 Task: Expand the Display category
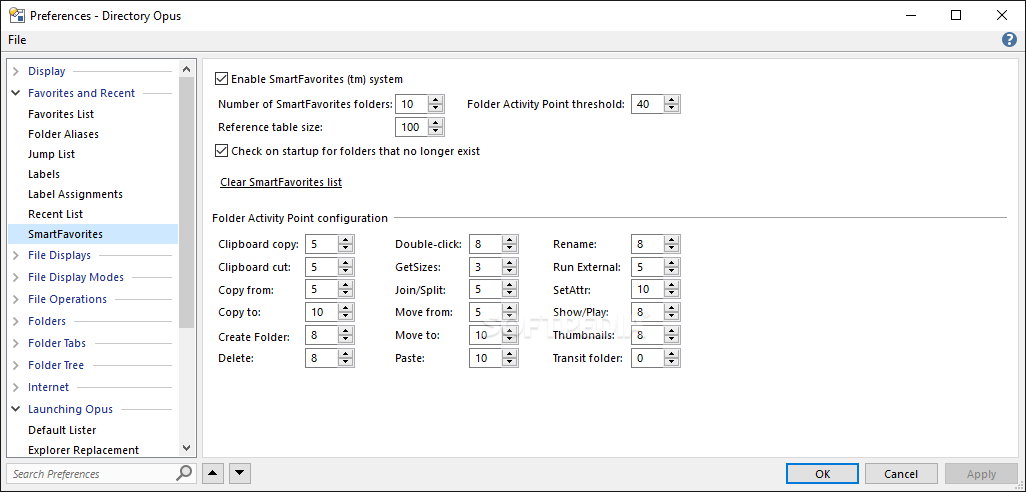point(16,71)
